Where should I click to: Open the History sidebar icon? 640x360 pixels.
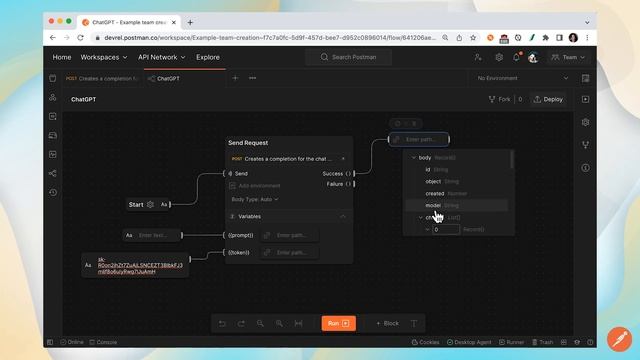click(53, 192)
